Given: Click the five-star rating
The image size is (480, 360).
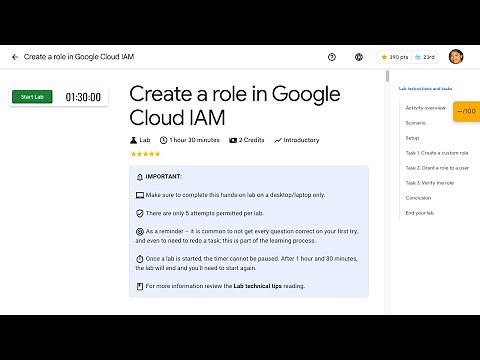Looking at the screenshot, I should (x=145, y=154).
